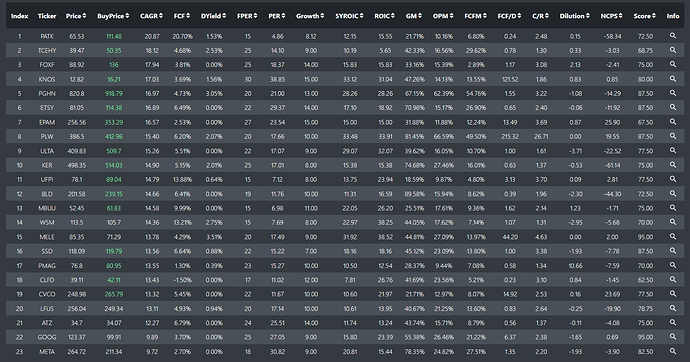Click green buy price 918.79 for PGHN
690x362 pixels.
[114, 93]
